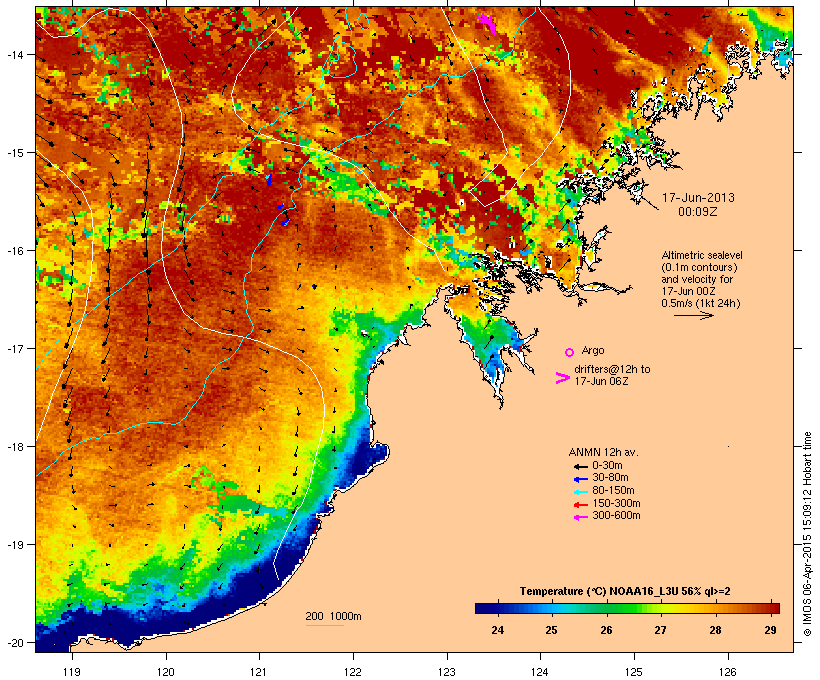The width and height of the screenshot is (820, 680).
Task: Click the Temperature NOAA16_L3U colorbar title
Action: click(x=625, y=591)
